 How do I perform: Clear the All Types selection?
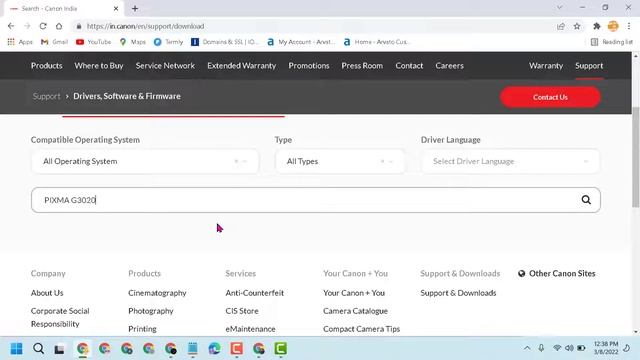(382, 161)
